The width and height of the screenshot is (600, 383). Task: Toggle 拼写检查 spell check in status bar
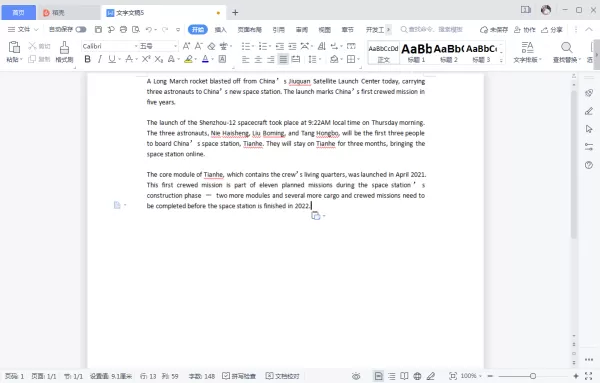click(x=239, y=376)
